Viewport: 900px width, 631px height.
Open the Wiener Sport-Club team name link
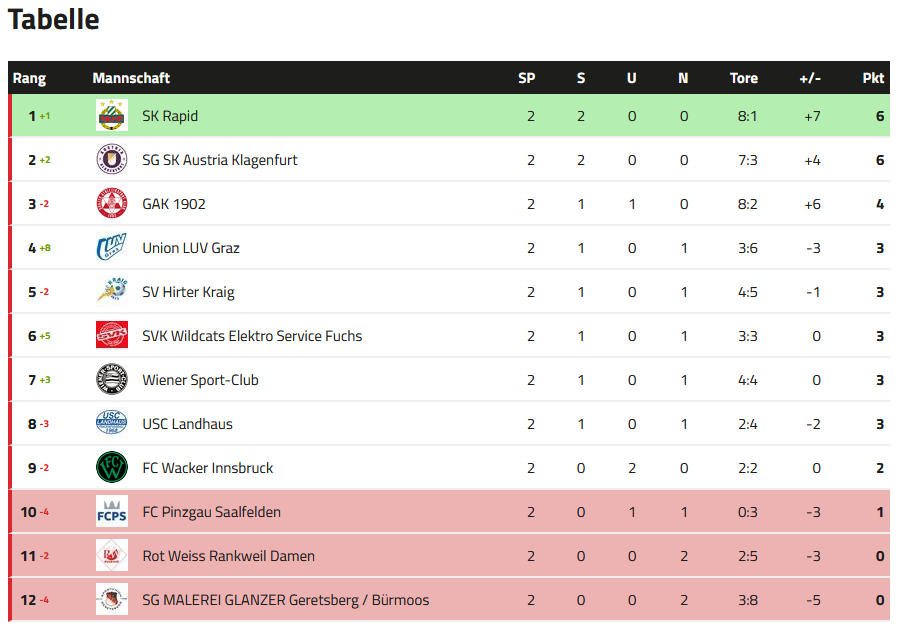pyautogui.click(x=200, y=380)
